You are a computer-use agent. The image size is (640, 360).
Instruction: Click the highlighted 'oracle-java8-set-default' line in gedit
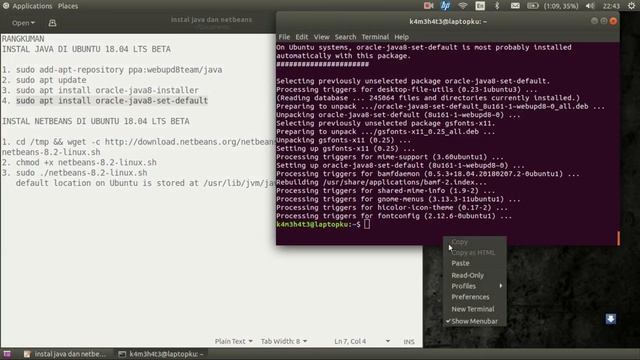[x=112, y=100]
